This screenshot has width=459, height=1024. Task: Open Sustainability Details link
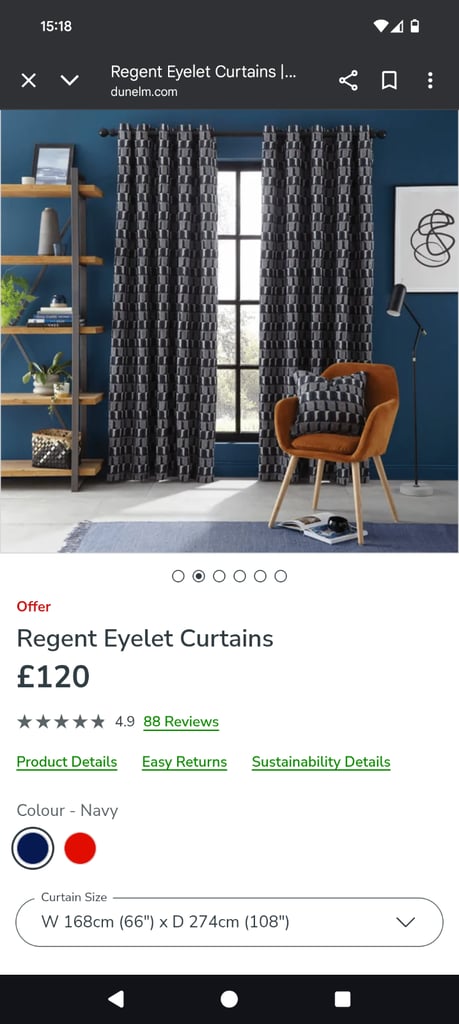pos(321,762)
